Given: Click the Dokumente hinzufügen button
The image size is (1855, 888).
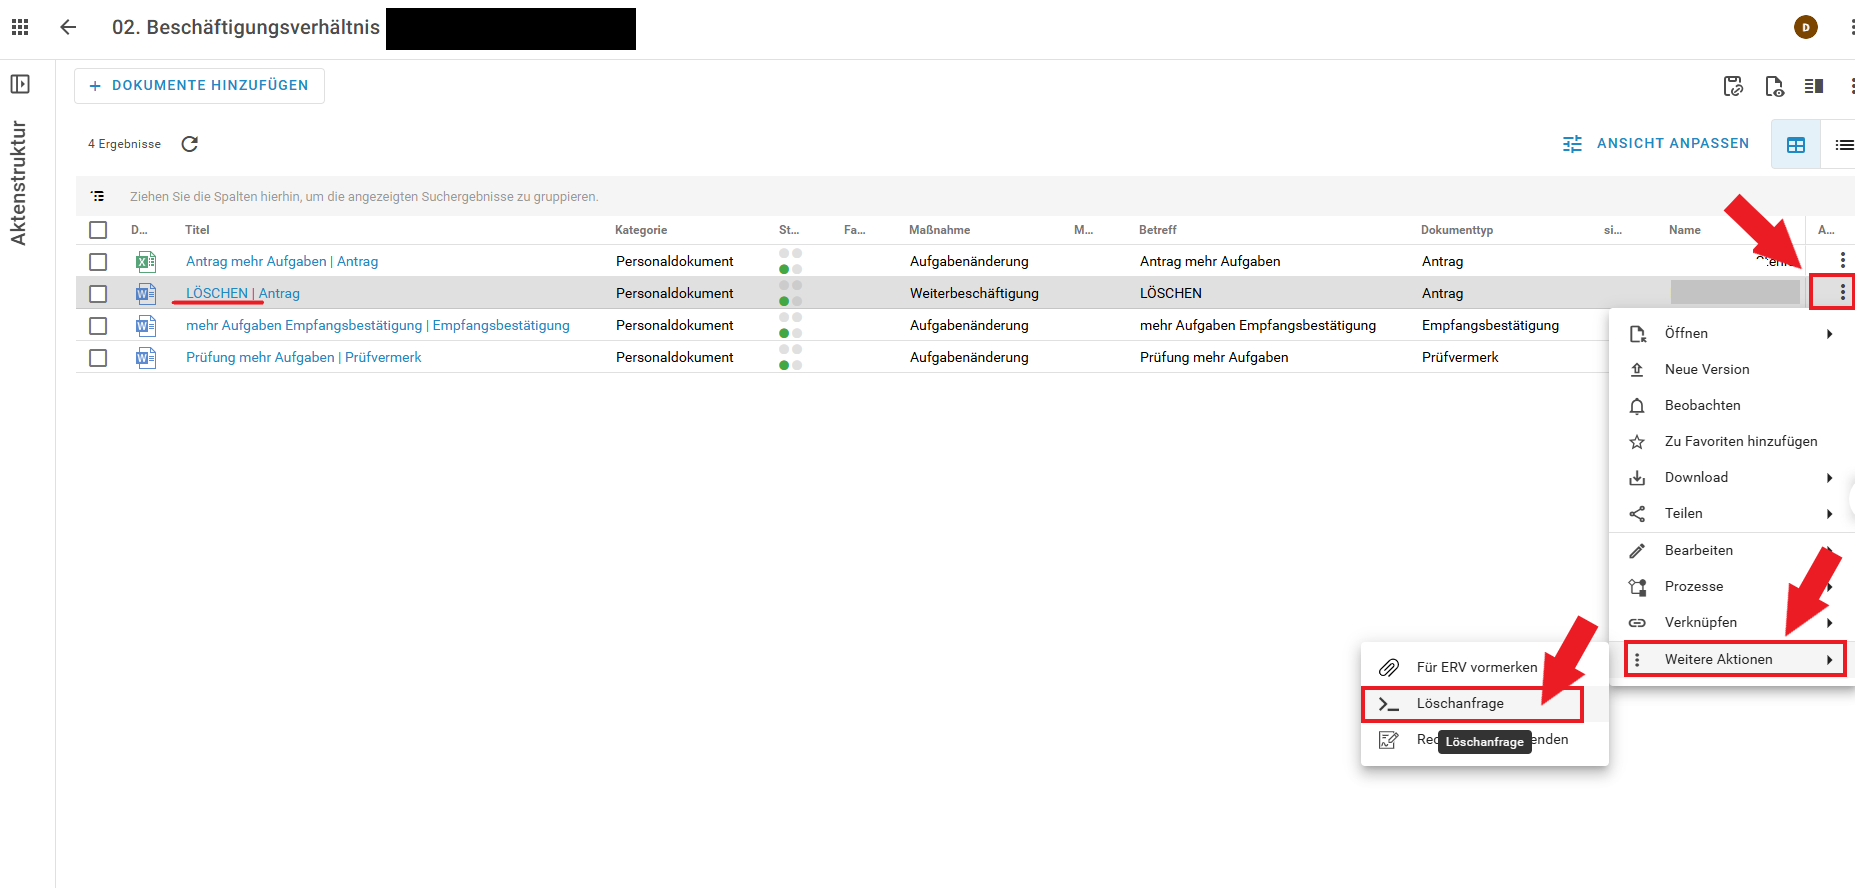Looking at the screenshot, I should click(199, 86).
